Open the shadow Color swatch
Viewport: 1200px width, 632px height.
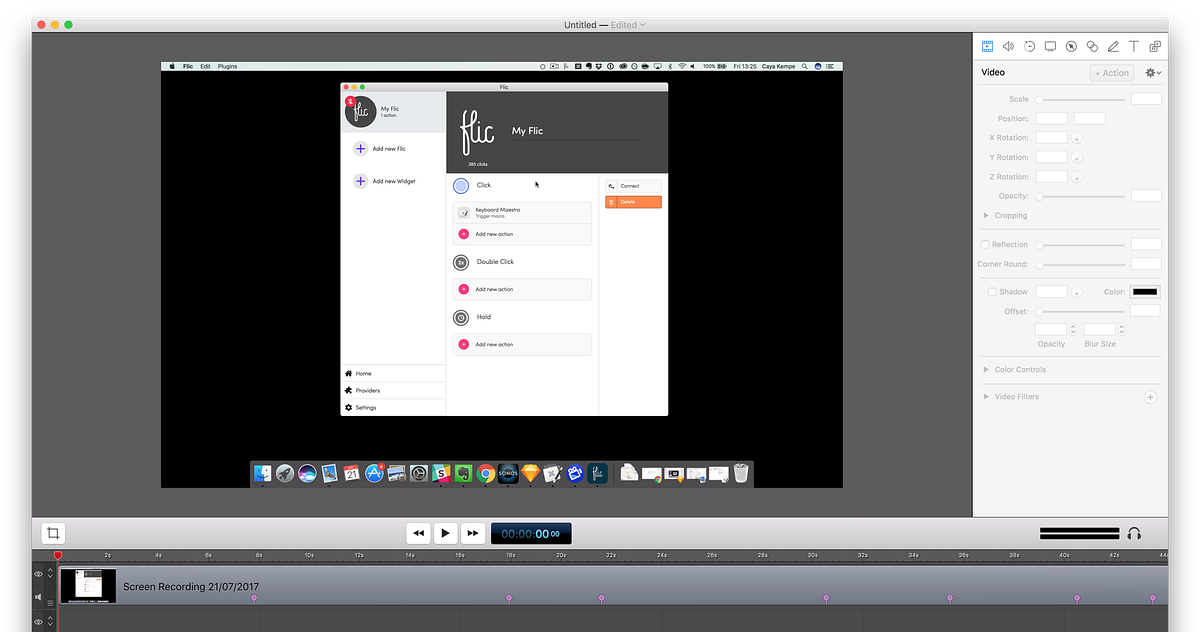click(1144, 291)
